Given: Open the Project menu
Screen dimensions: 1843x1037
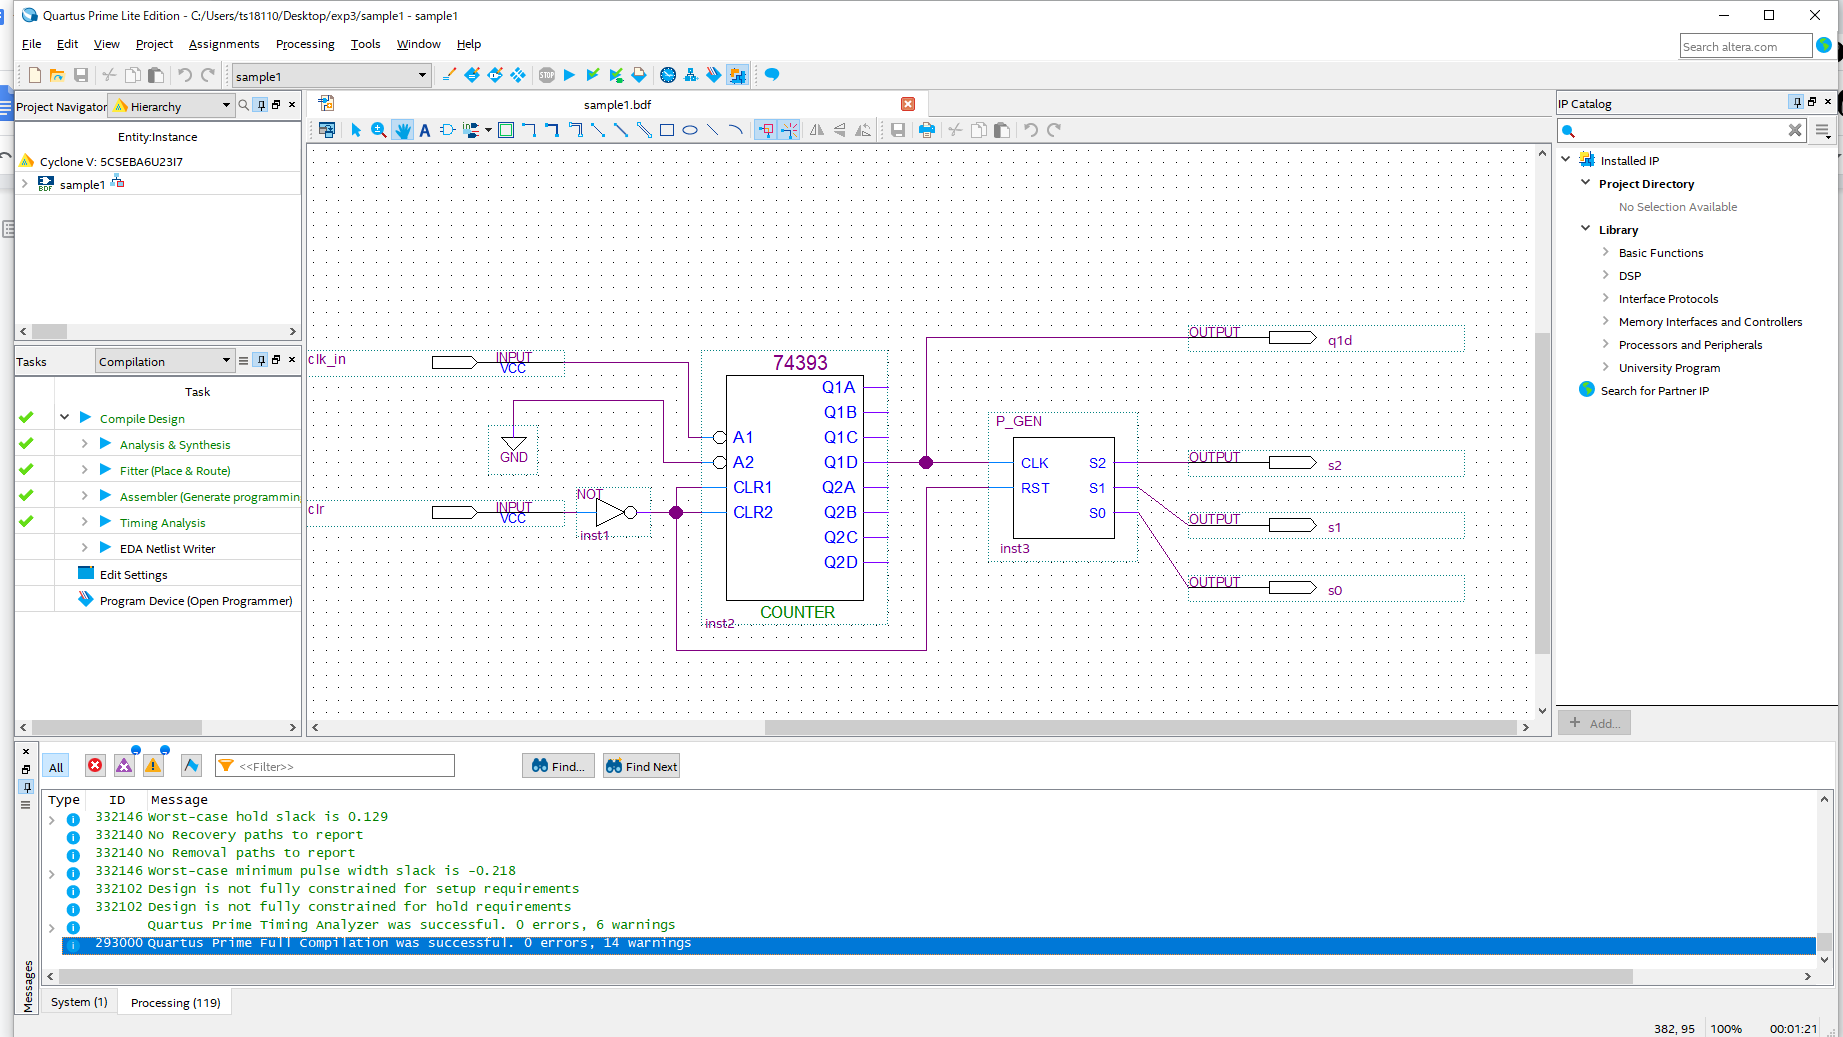Looking at the screenshot, I should tap(154, 44).
